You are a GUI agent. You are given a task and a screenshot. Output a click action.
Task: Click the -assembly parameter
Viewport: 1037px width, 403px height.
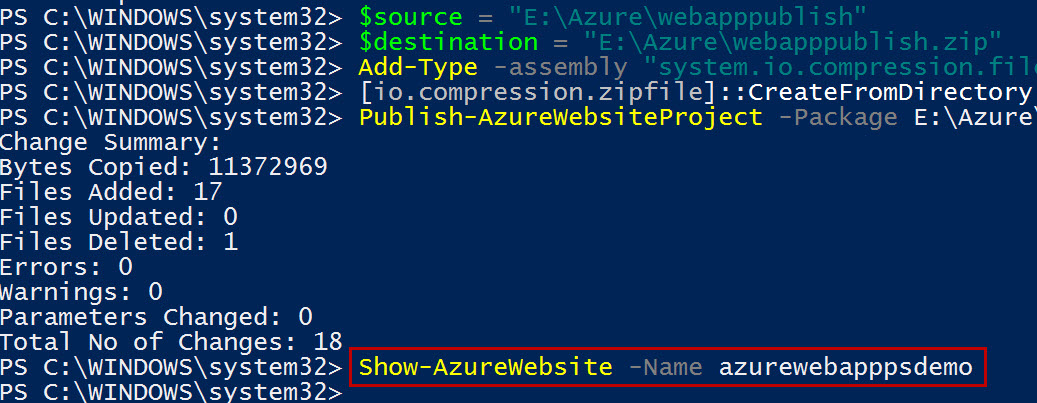pos(562,67)
